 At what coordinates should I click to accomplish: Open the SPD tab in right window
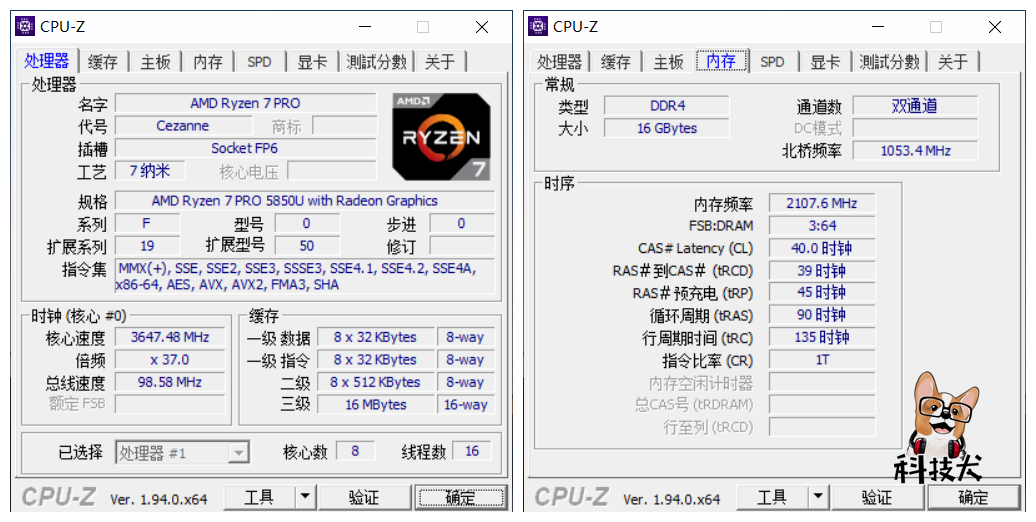772,62
